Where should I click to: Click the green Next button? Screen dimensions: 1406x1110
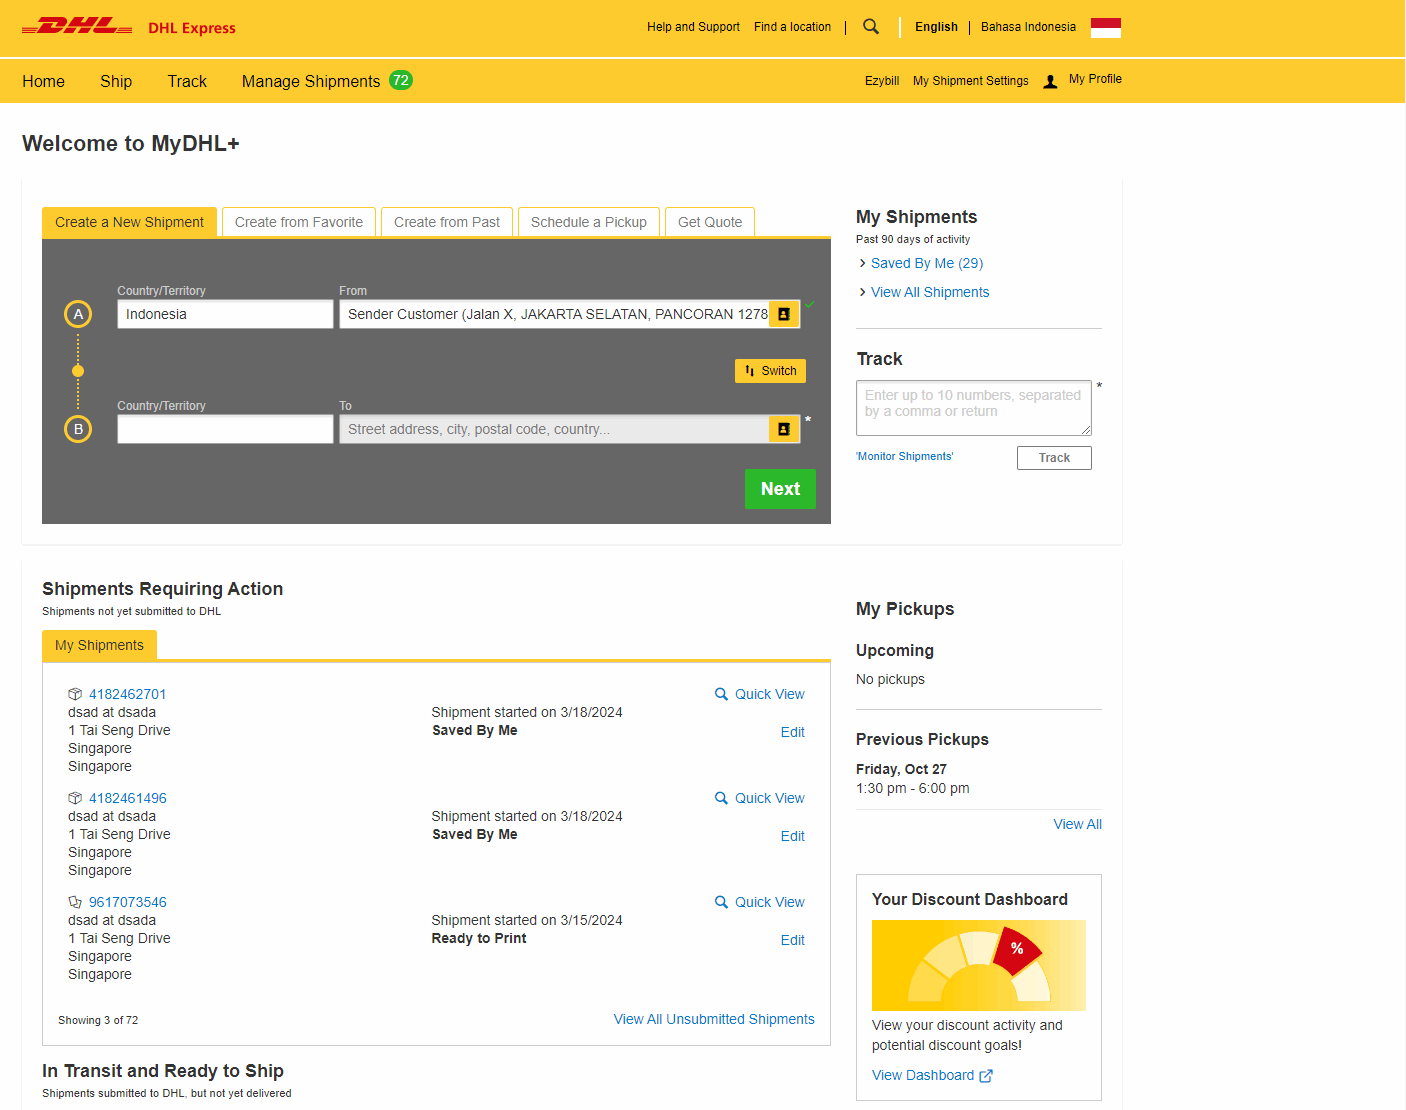780,489
